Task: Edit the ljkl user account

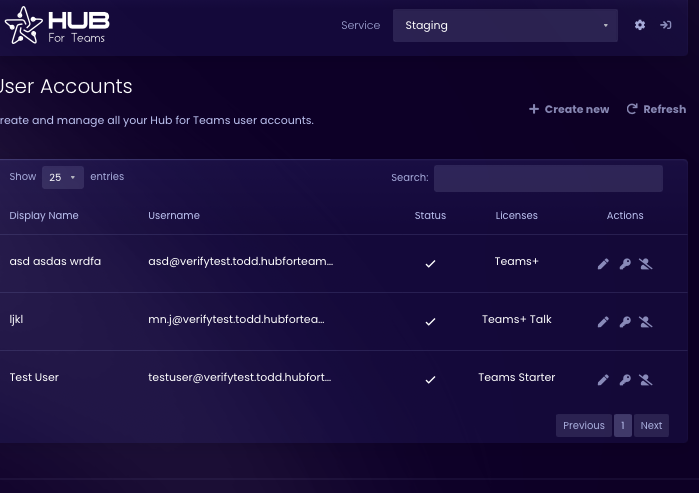Action: point(603,322)
